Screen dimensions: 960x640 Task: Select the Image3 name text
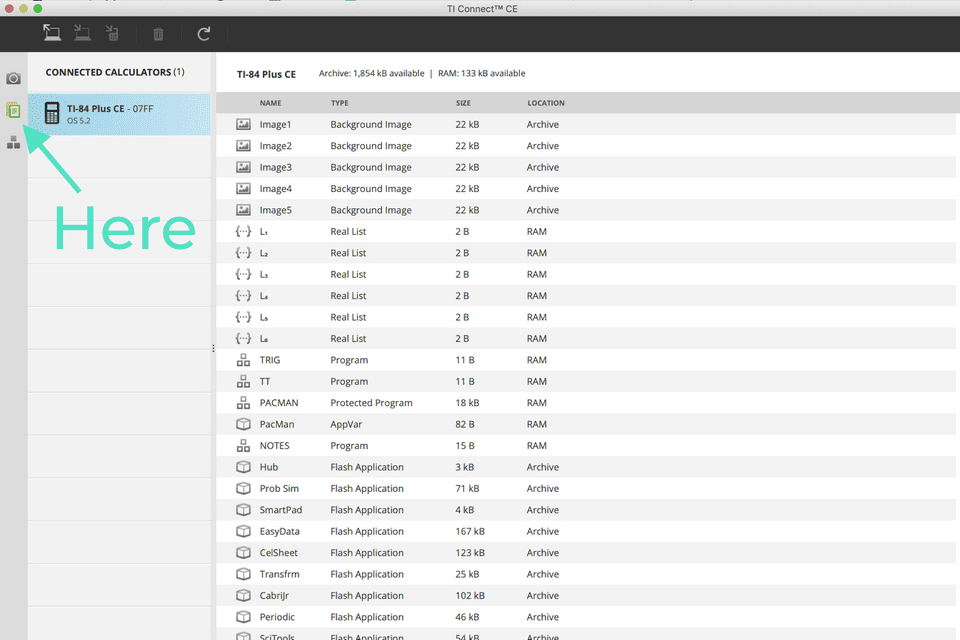click(276, 167)
